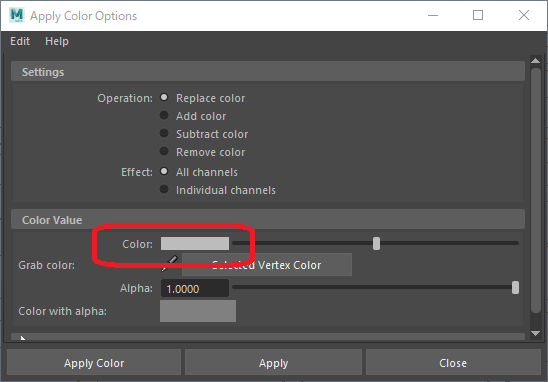
Task: Open the Edit menu
Action: (20, 41)
